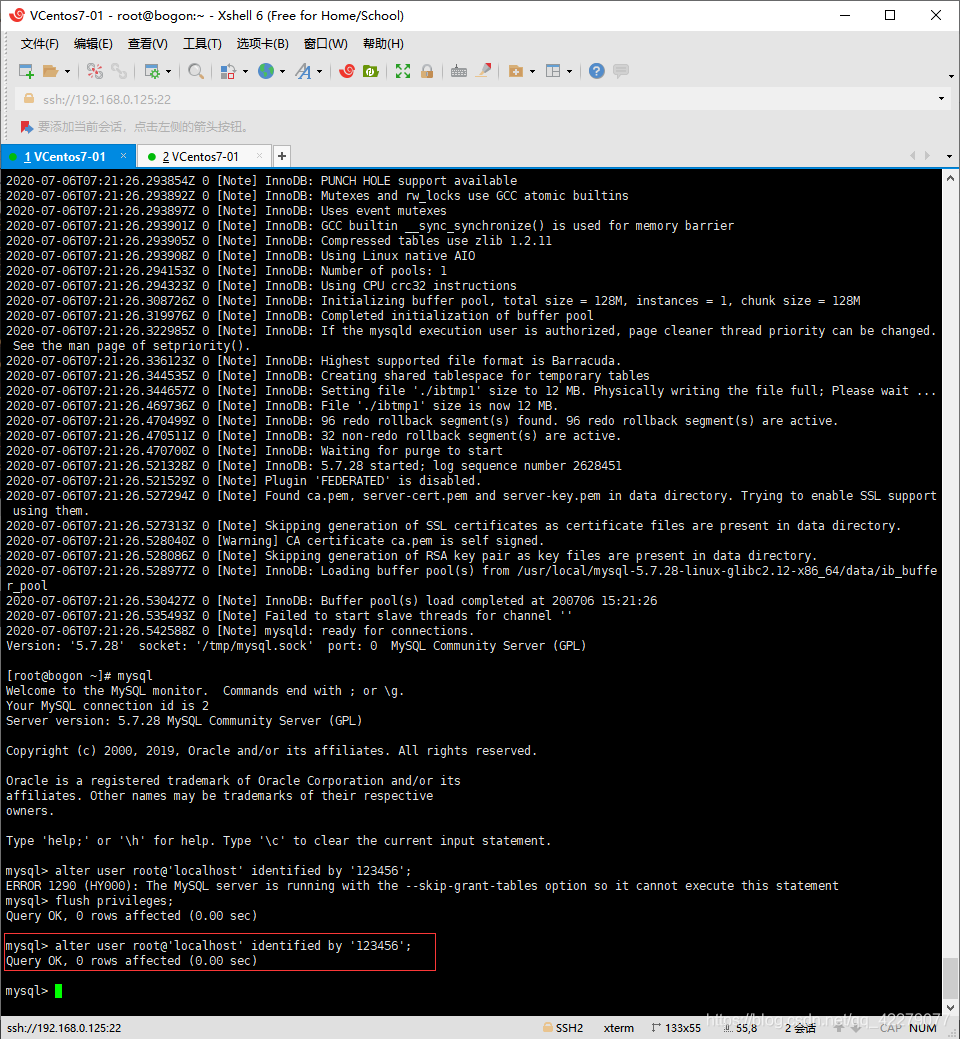Click the xterm status bar entry
This screenshot has width=960, height=1039.
tap(619, 1028)
